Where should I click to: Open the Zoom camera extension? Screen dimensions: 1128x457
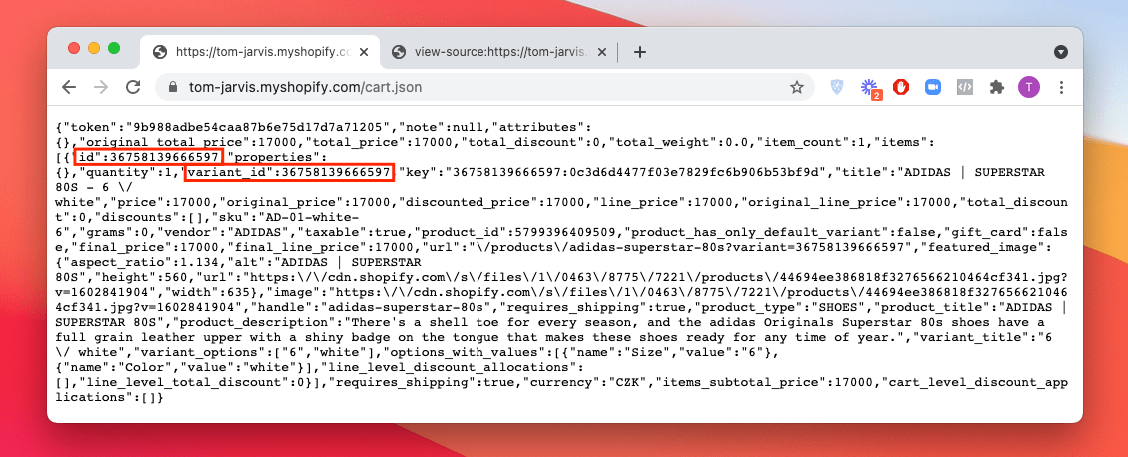(x=933, y=87)
